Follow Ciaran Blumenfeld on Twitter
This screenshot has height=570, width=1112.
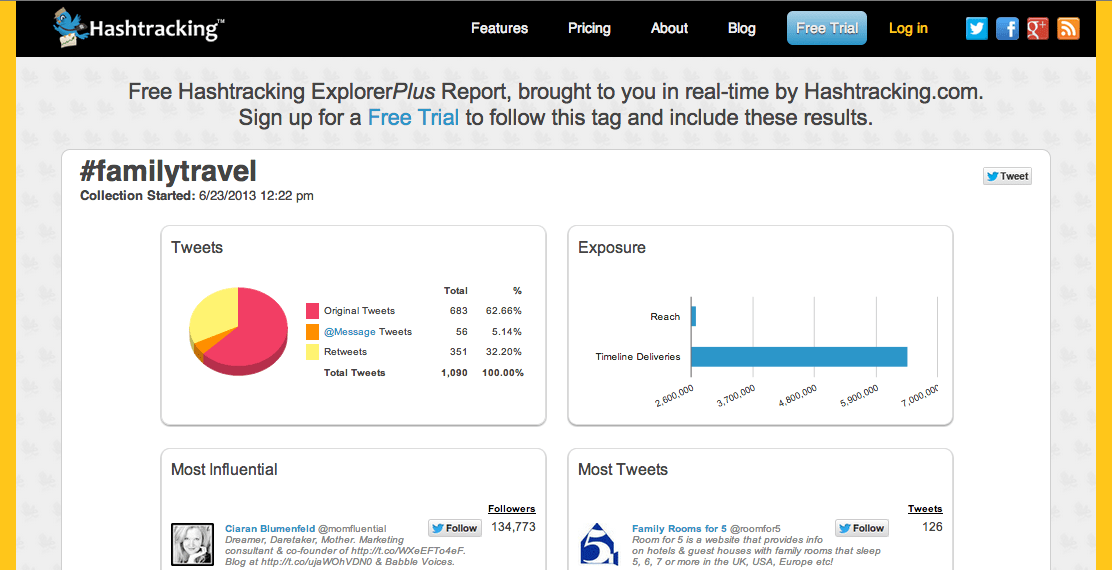click(455, 528)
